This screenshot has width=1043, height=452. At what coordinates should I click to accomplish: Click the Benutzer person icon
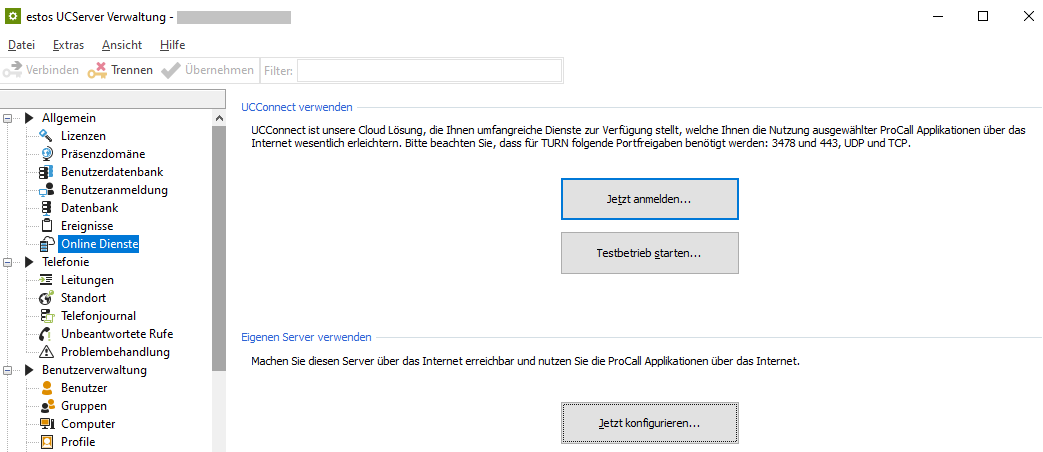[x=47, y=388]
